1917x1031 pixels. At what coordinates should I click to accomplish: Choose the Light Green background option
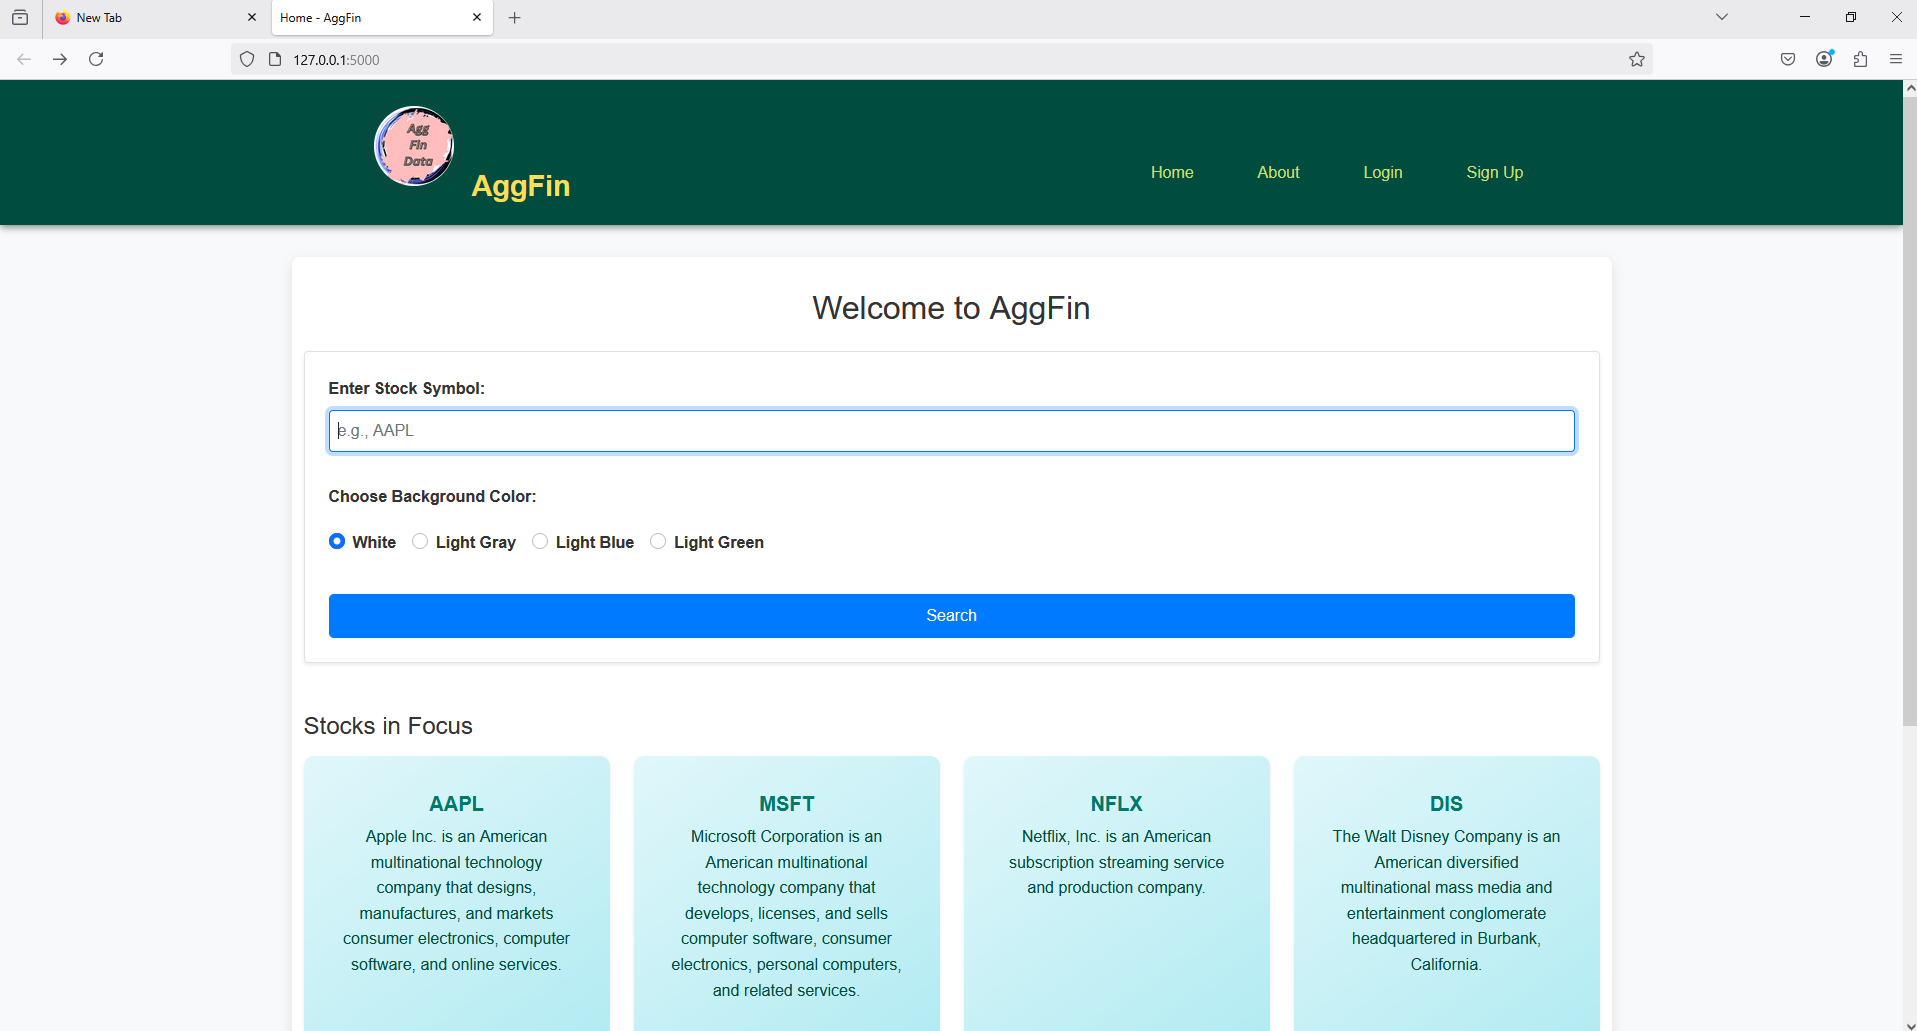(658, 541)
